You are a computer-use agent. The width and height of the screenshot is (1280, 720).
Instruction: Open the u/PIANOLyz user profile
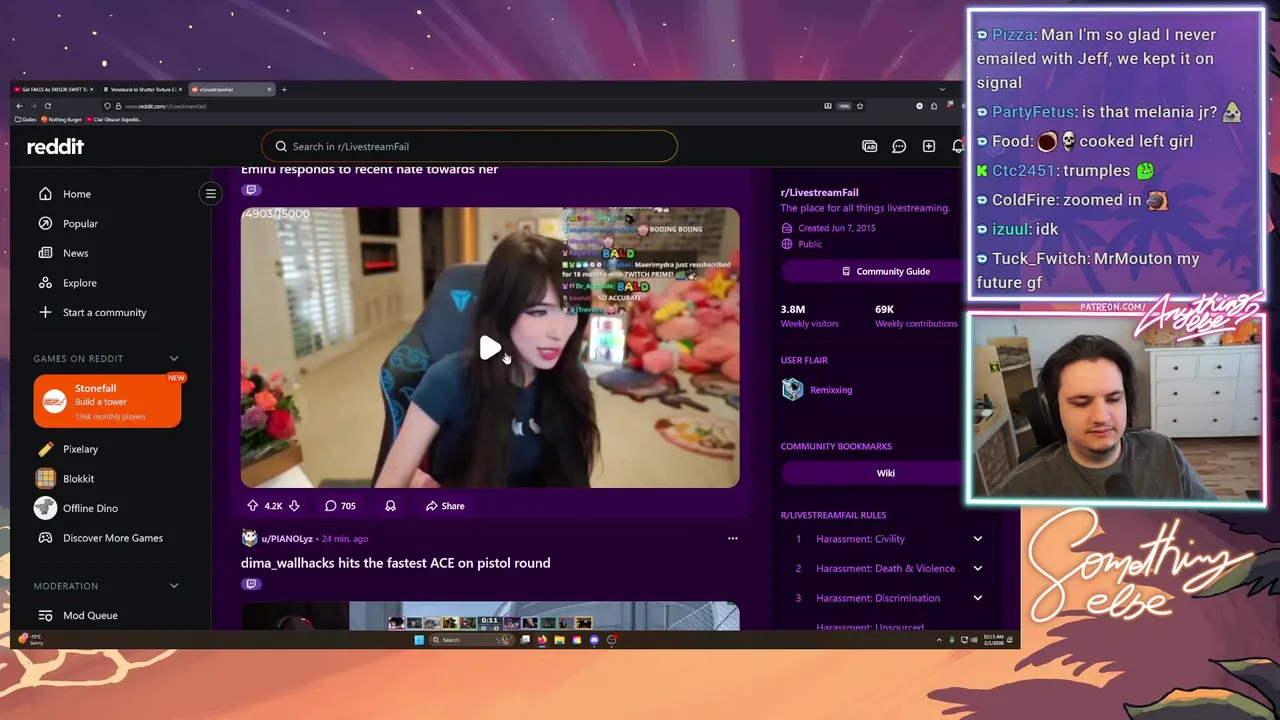point(287,538)
